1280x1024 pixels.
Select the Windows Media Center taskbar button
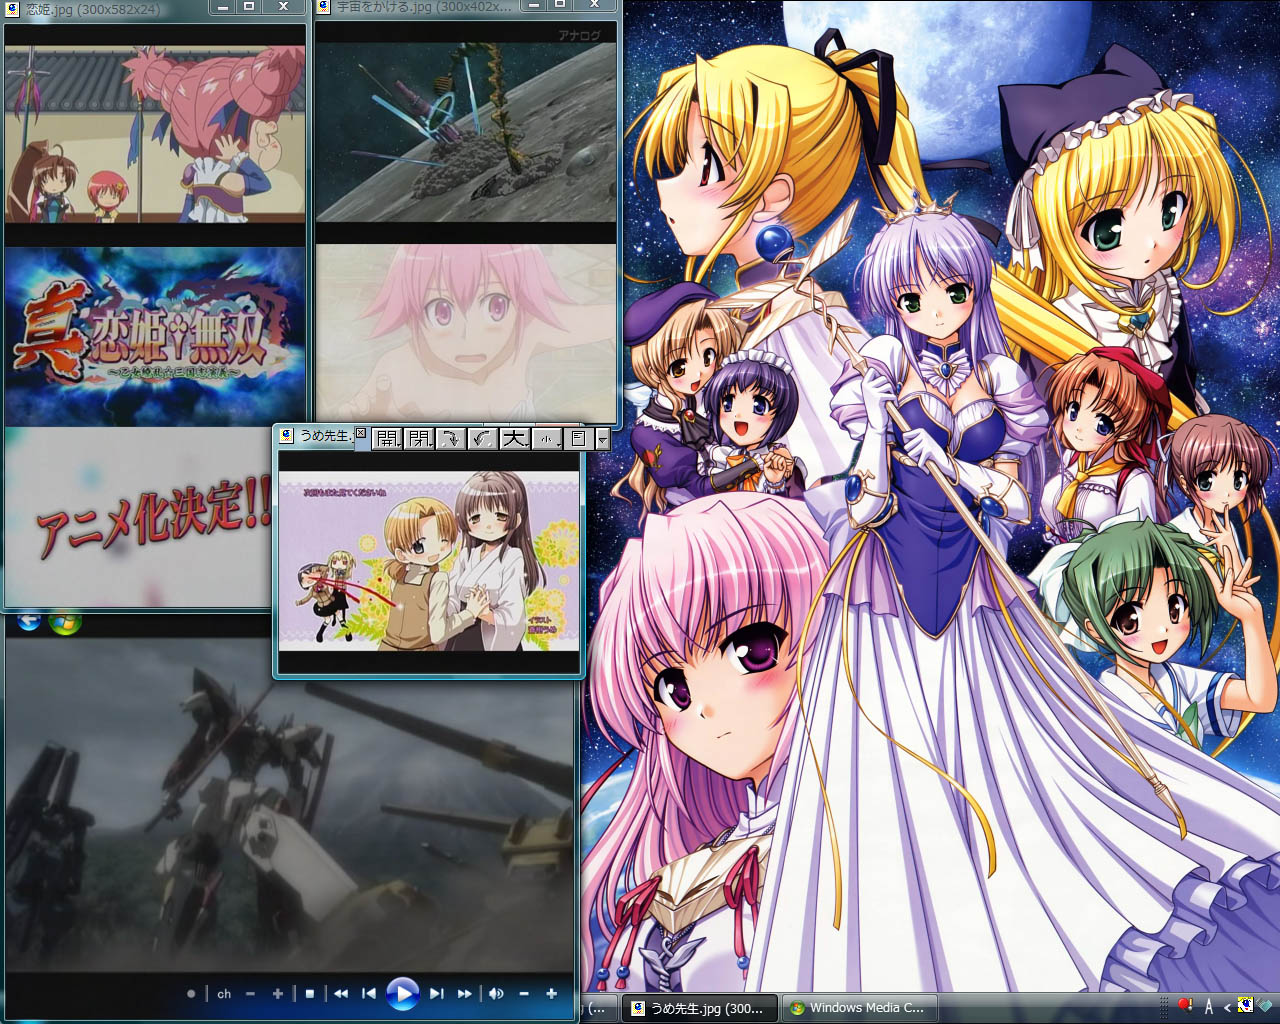pyautogui.click(x=859, y=1008)
